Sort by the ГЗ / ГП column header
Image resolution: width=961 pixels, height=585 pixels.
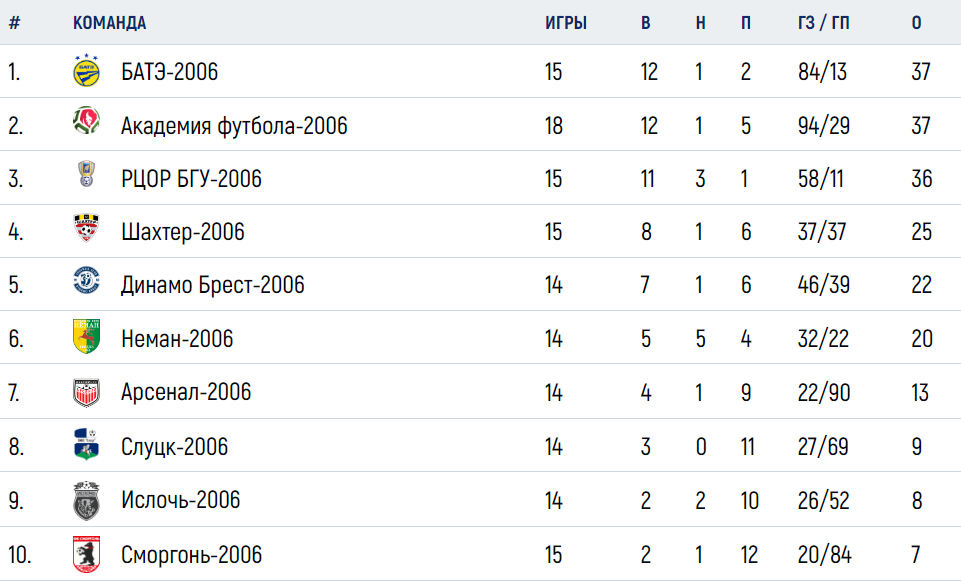tap(824, 23)
